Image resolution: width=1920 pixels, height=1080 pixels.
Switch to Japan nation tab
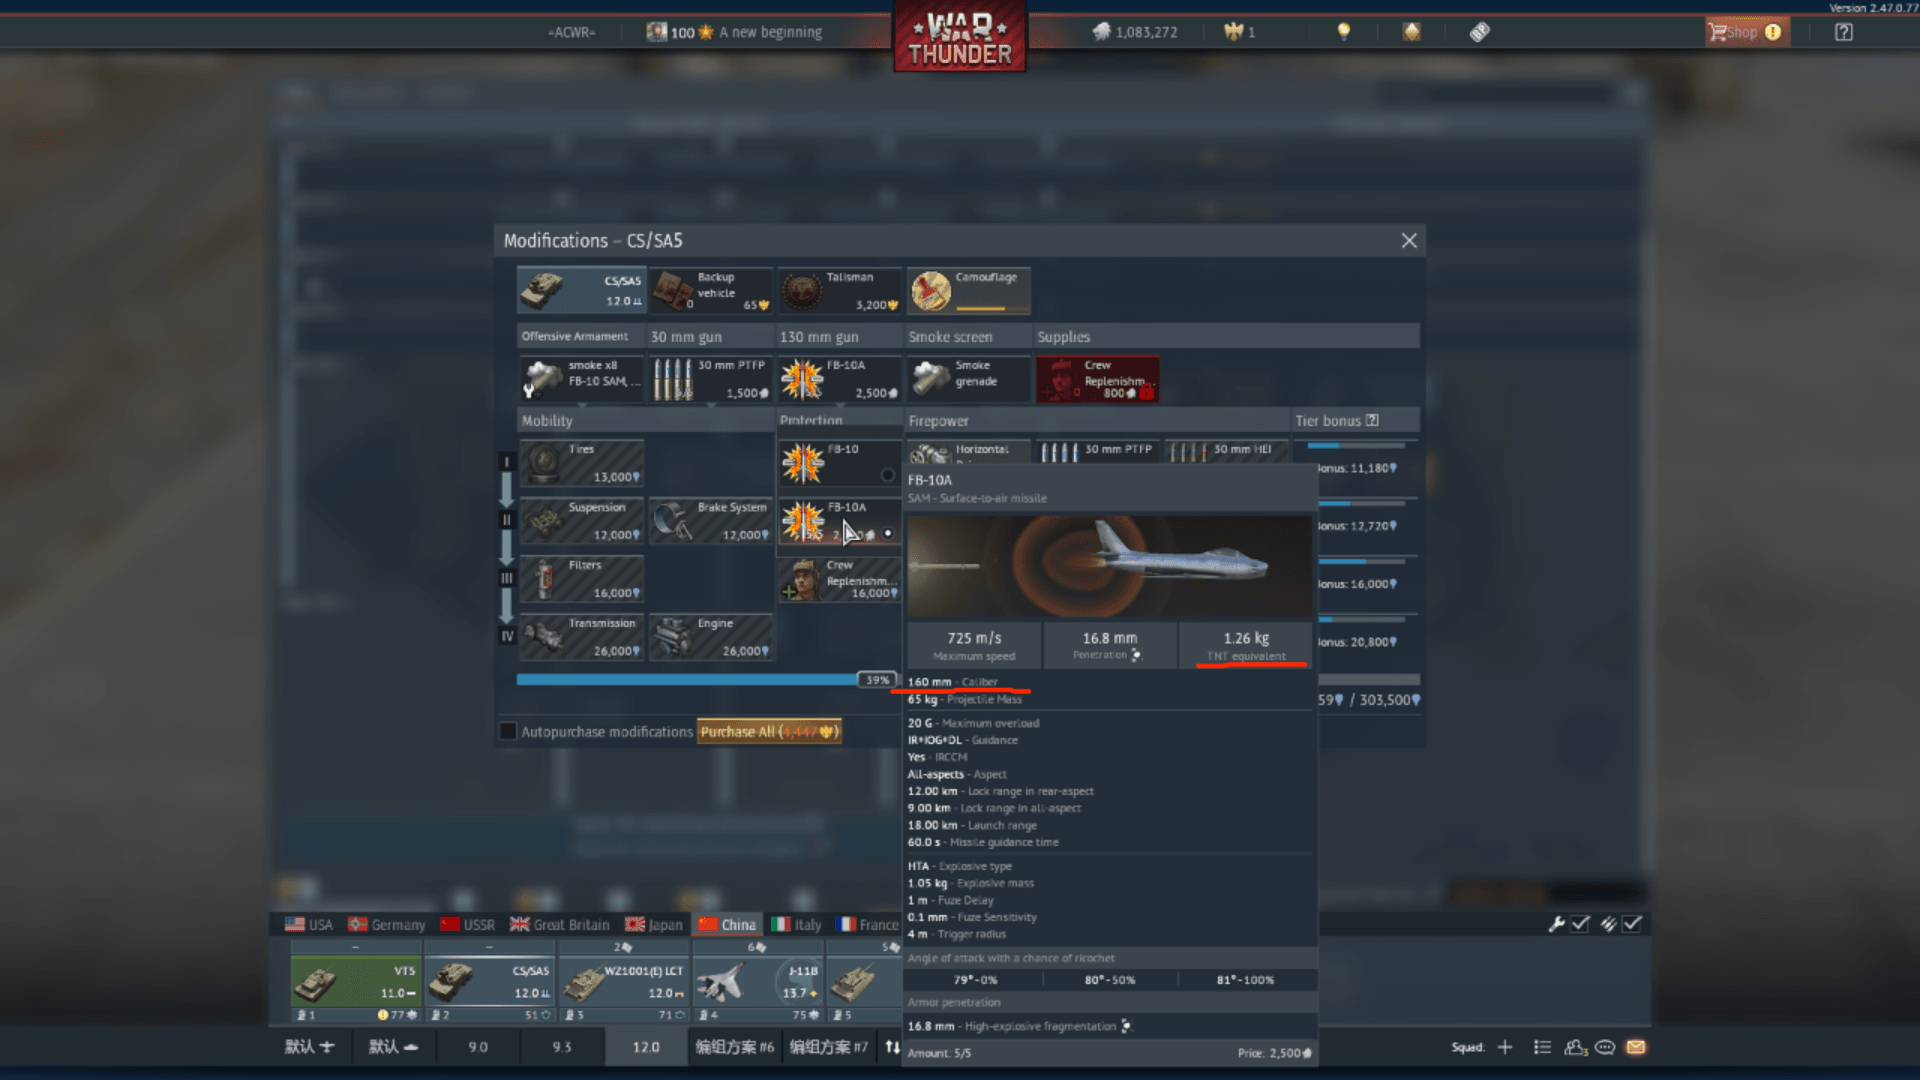pos(654,925)
